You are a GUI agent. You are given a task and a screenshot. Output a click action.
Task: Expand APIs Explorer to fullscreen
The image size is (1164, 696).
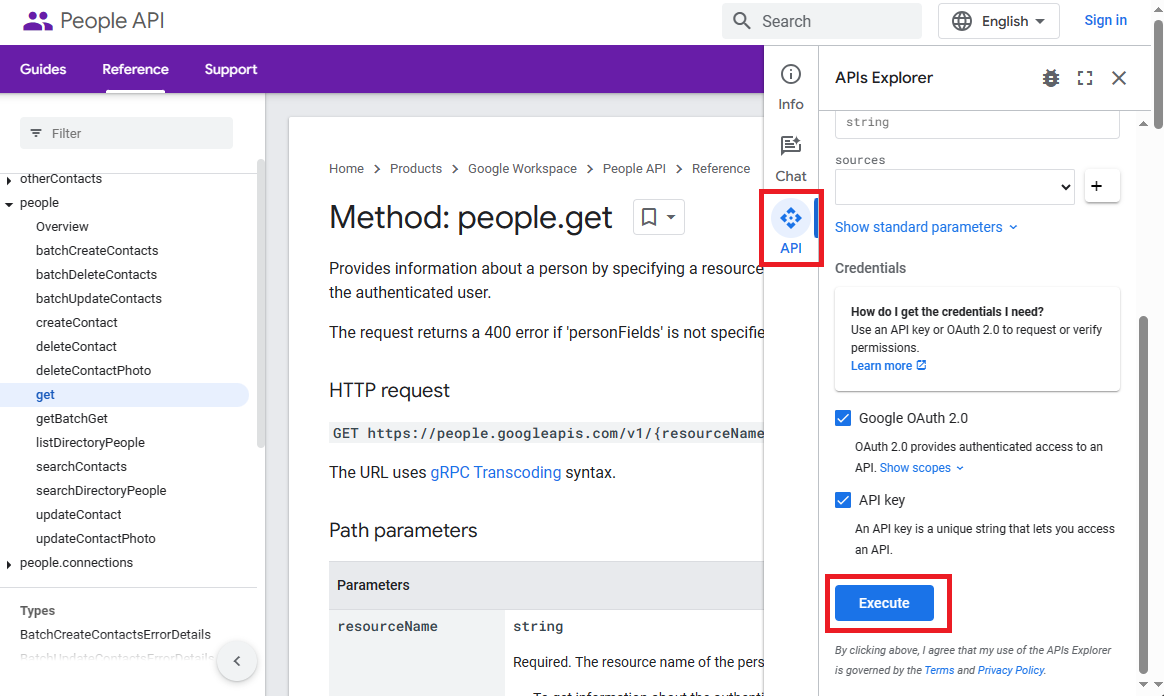[1085, 78]
